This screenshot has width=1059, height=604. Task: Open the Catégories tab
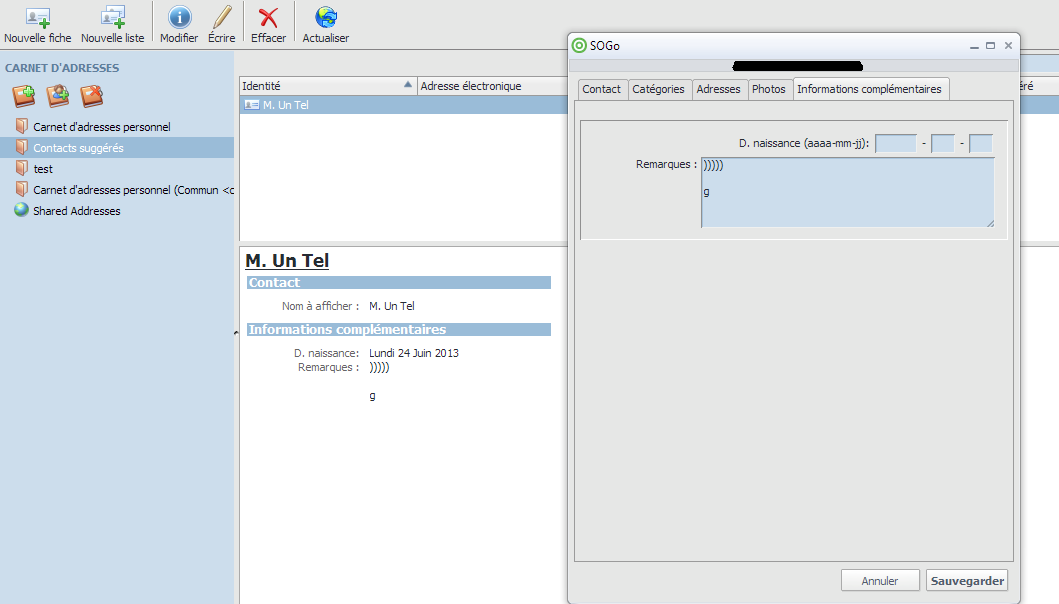(x=658, y=89)
